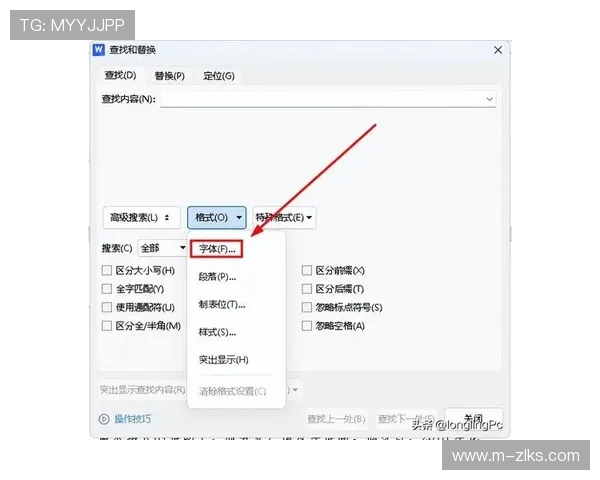
Task: Enable 全字匹配(Y) checkbox
Action: pos(107,289)
